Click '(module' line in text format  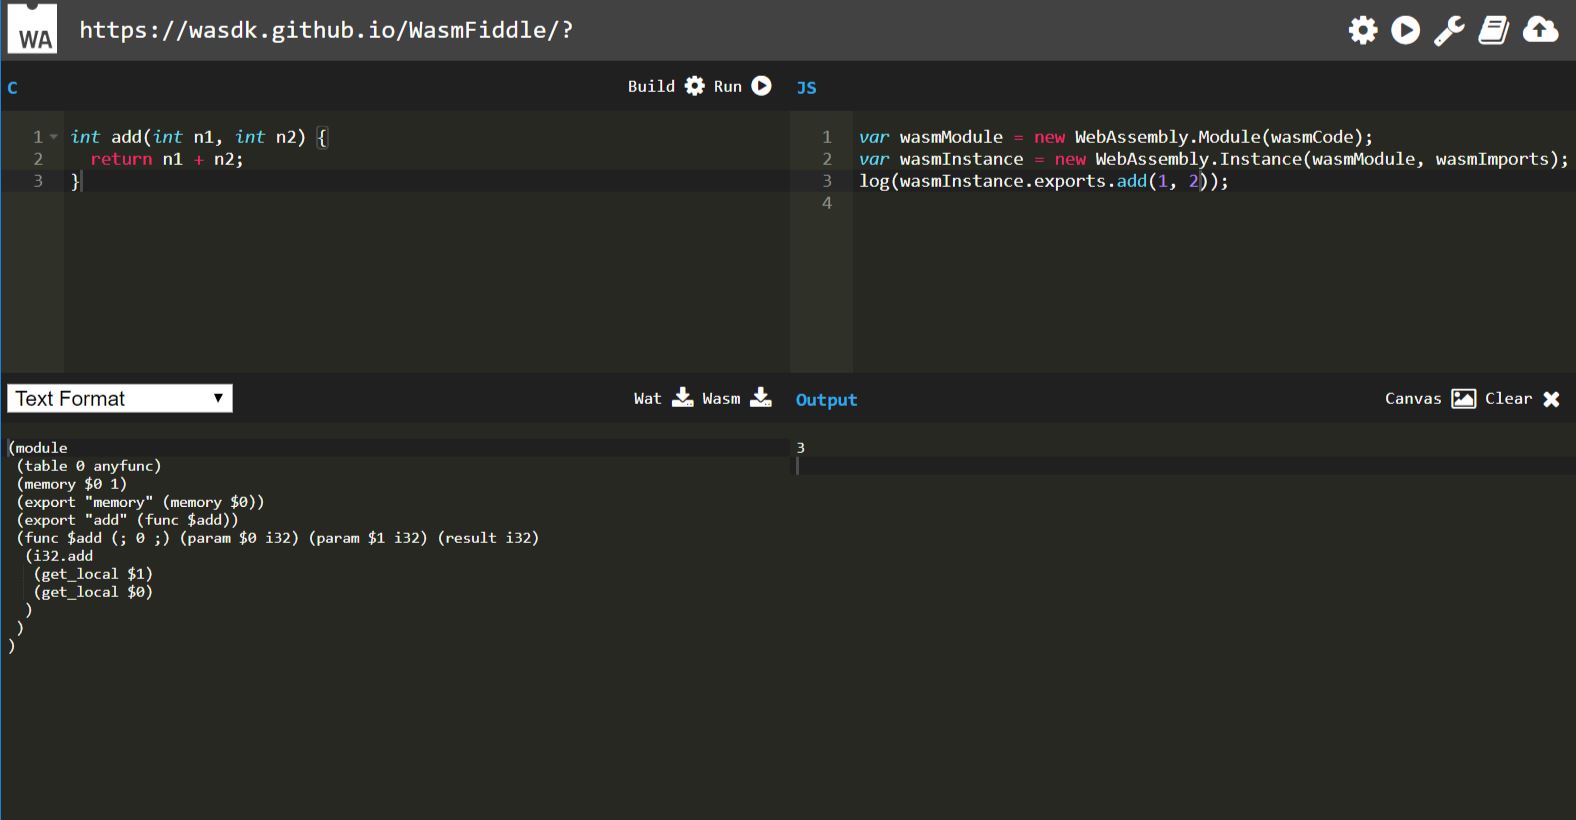[x=38, y=448]
